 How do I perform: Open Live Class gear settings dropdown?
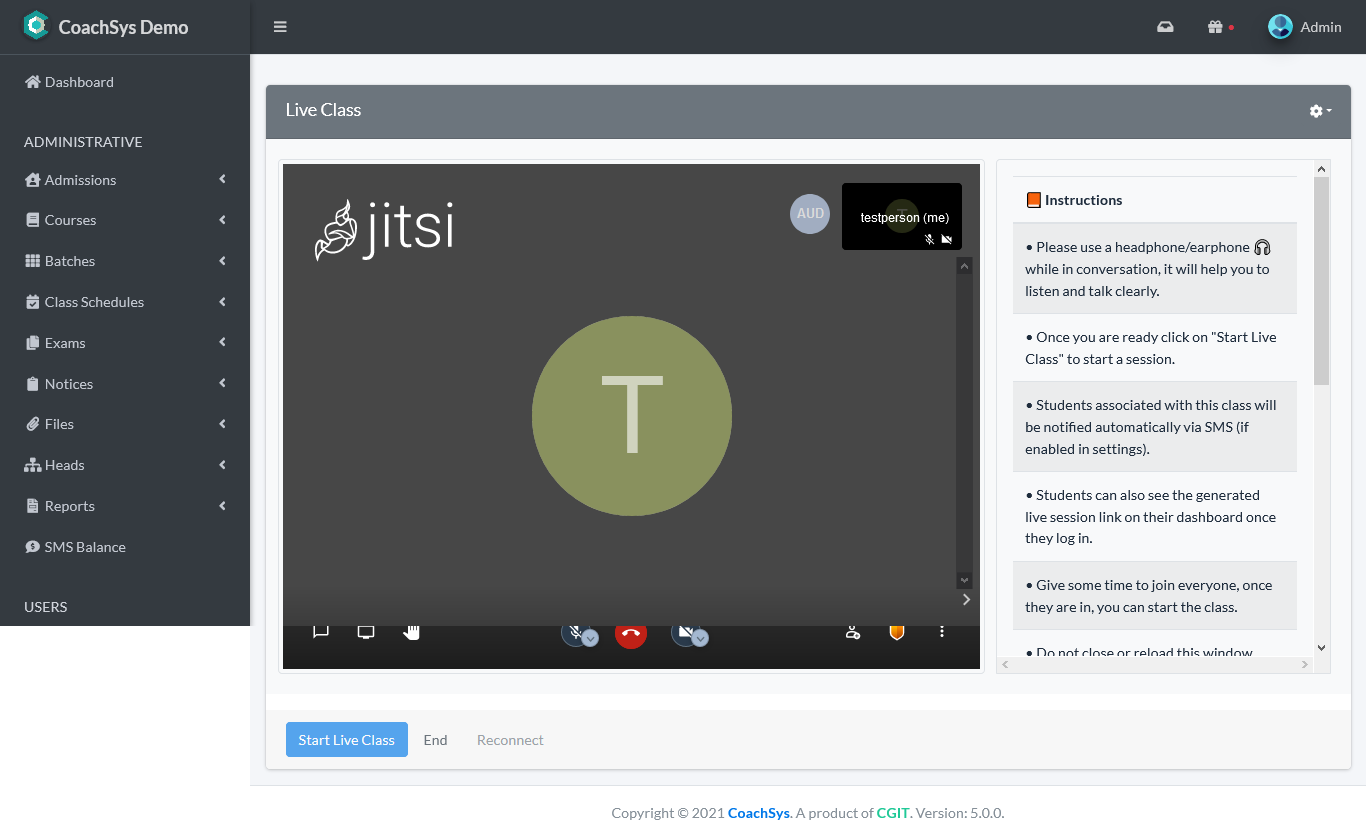pos(1320,111)
